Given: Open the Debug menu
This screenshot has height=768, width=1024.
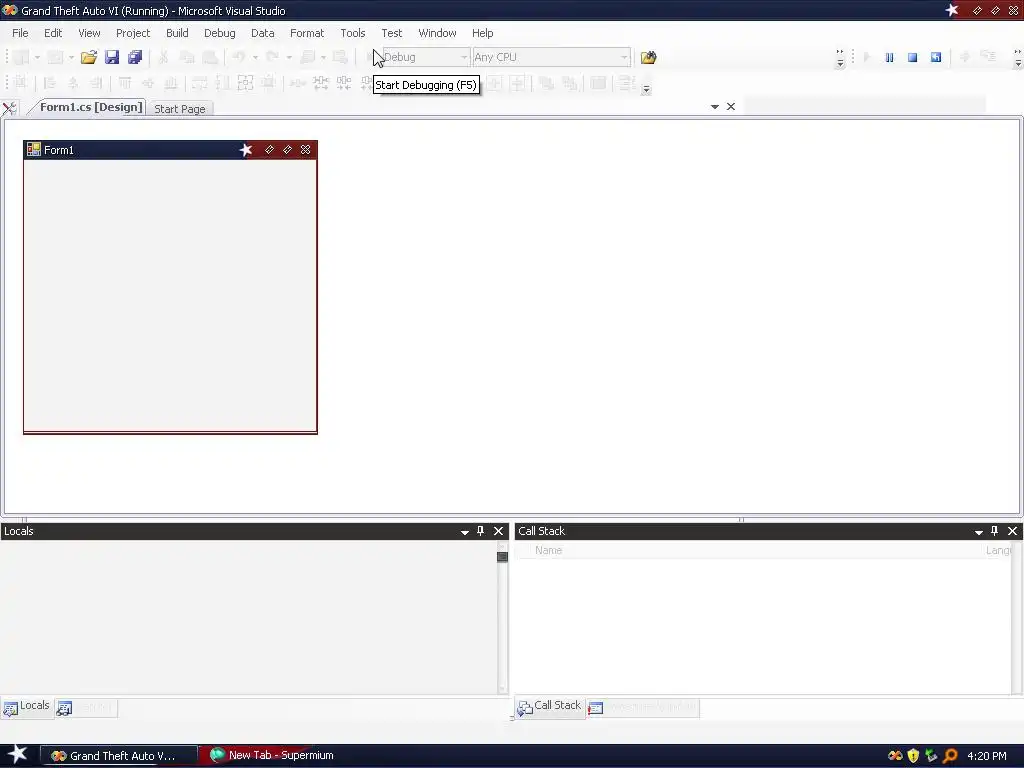Looking at the screenshot, I should coord(219,33).
